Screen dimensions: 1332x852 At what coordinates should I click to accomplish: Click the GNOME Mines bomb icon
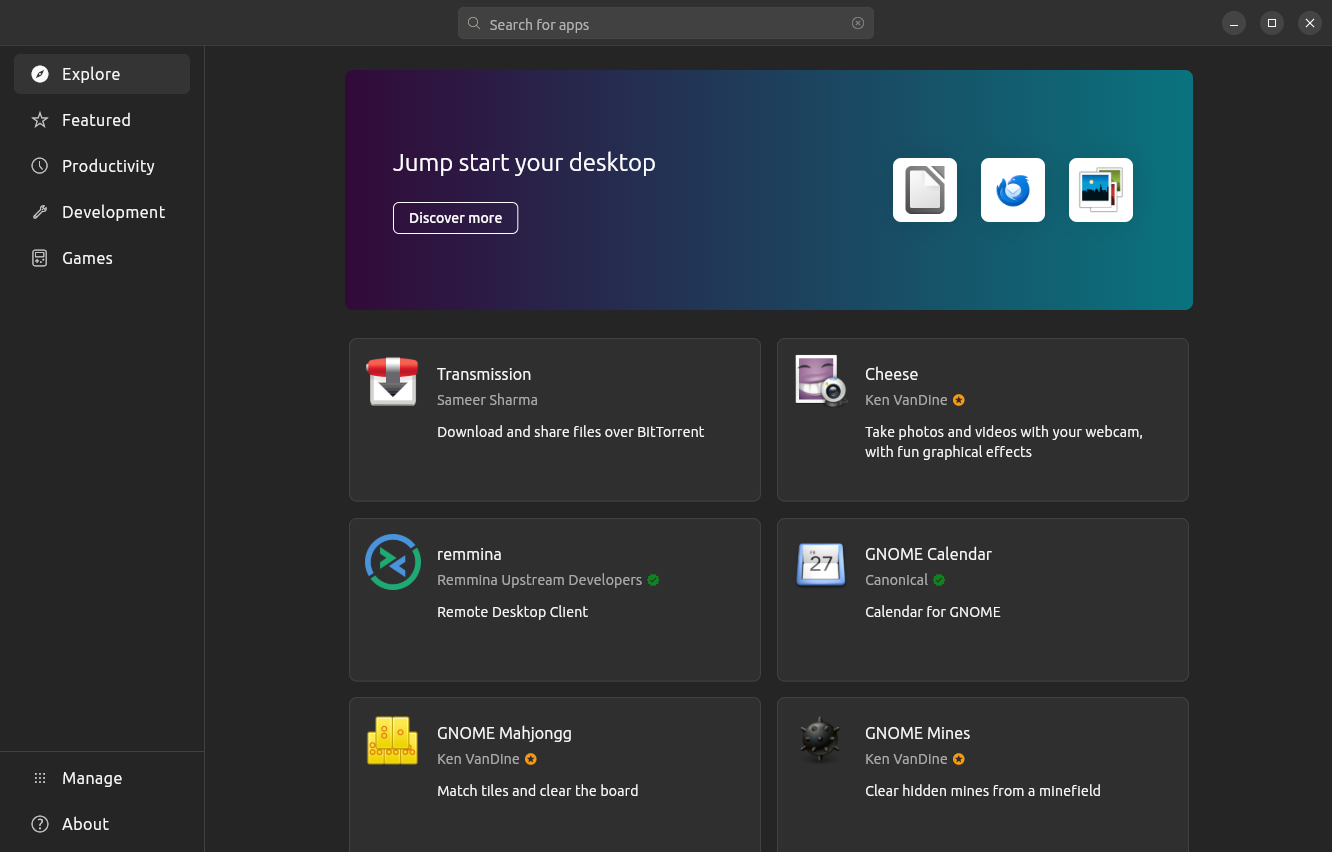(x=820, y=740)
